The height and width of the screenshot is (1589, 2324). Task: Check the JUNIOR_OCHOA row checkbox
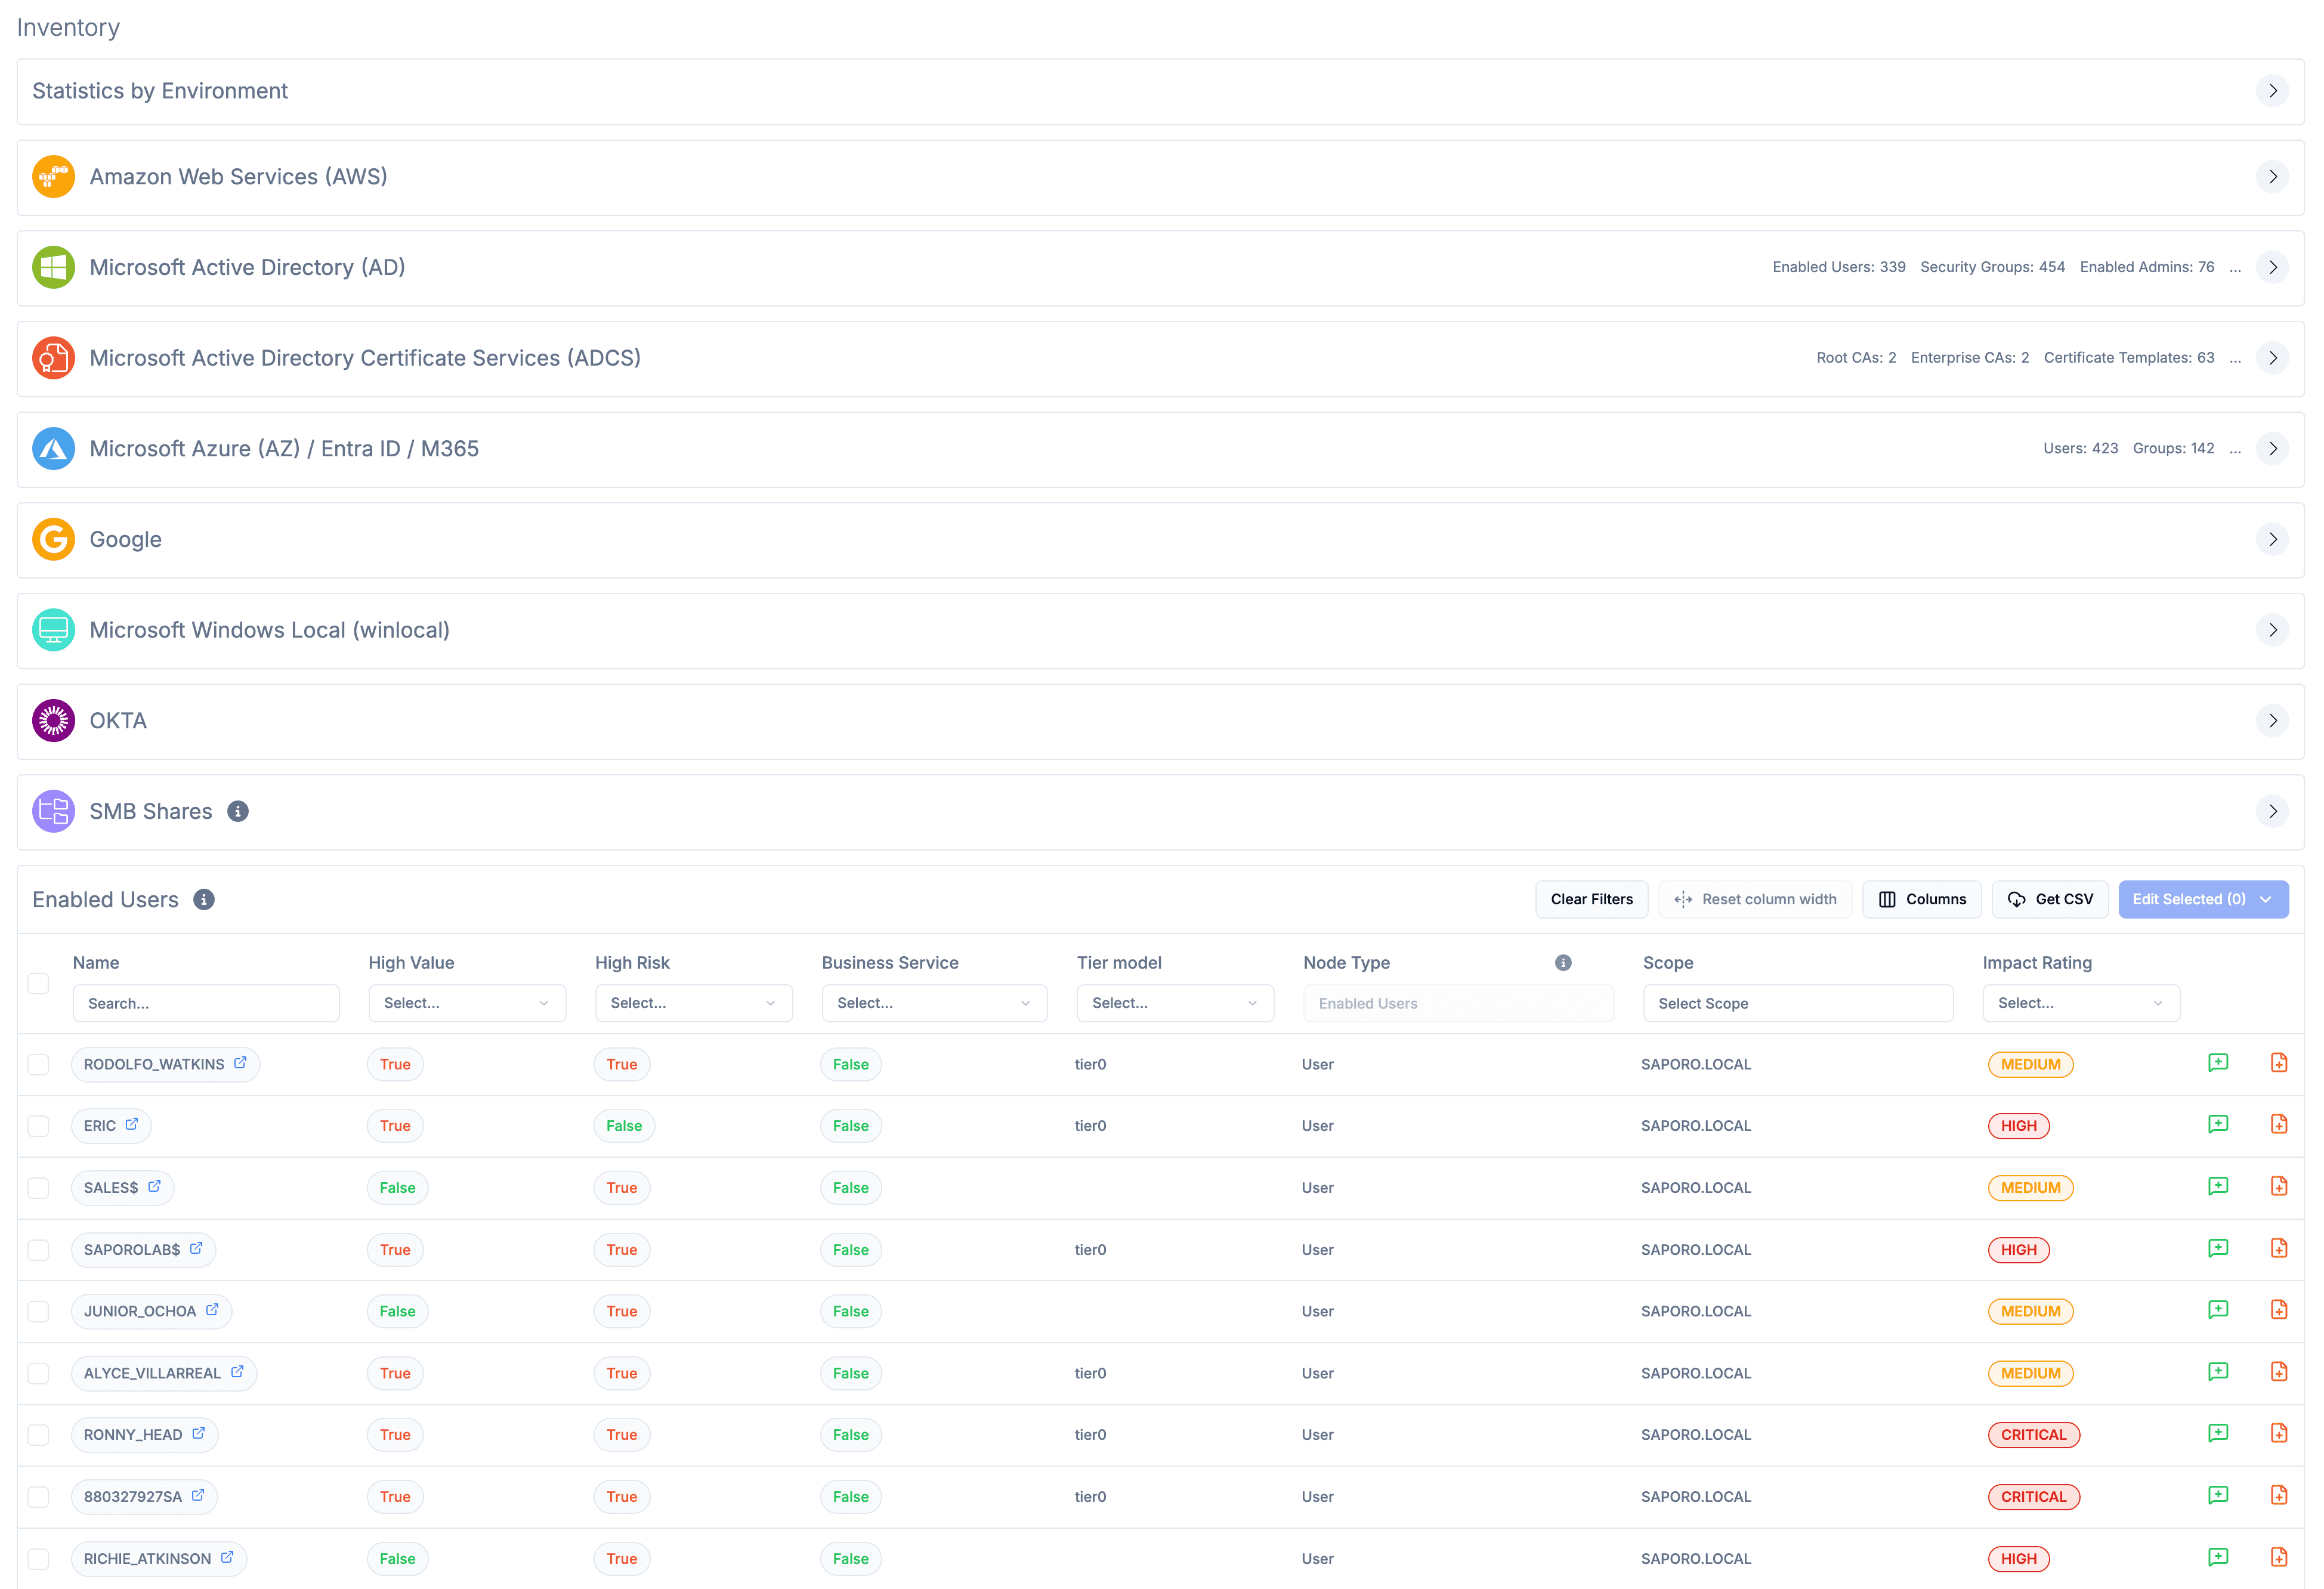pyautogui.click(x=38, y=1312)
